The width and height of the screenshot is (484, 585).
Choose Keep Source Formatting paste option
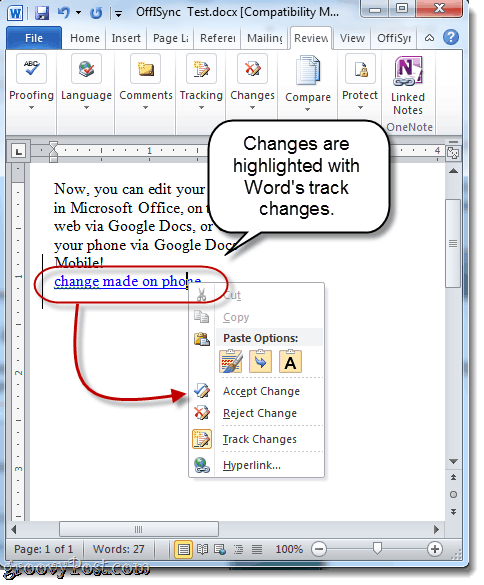coord(231,362)
